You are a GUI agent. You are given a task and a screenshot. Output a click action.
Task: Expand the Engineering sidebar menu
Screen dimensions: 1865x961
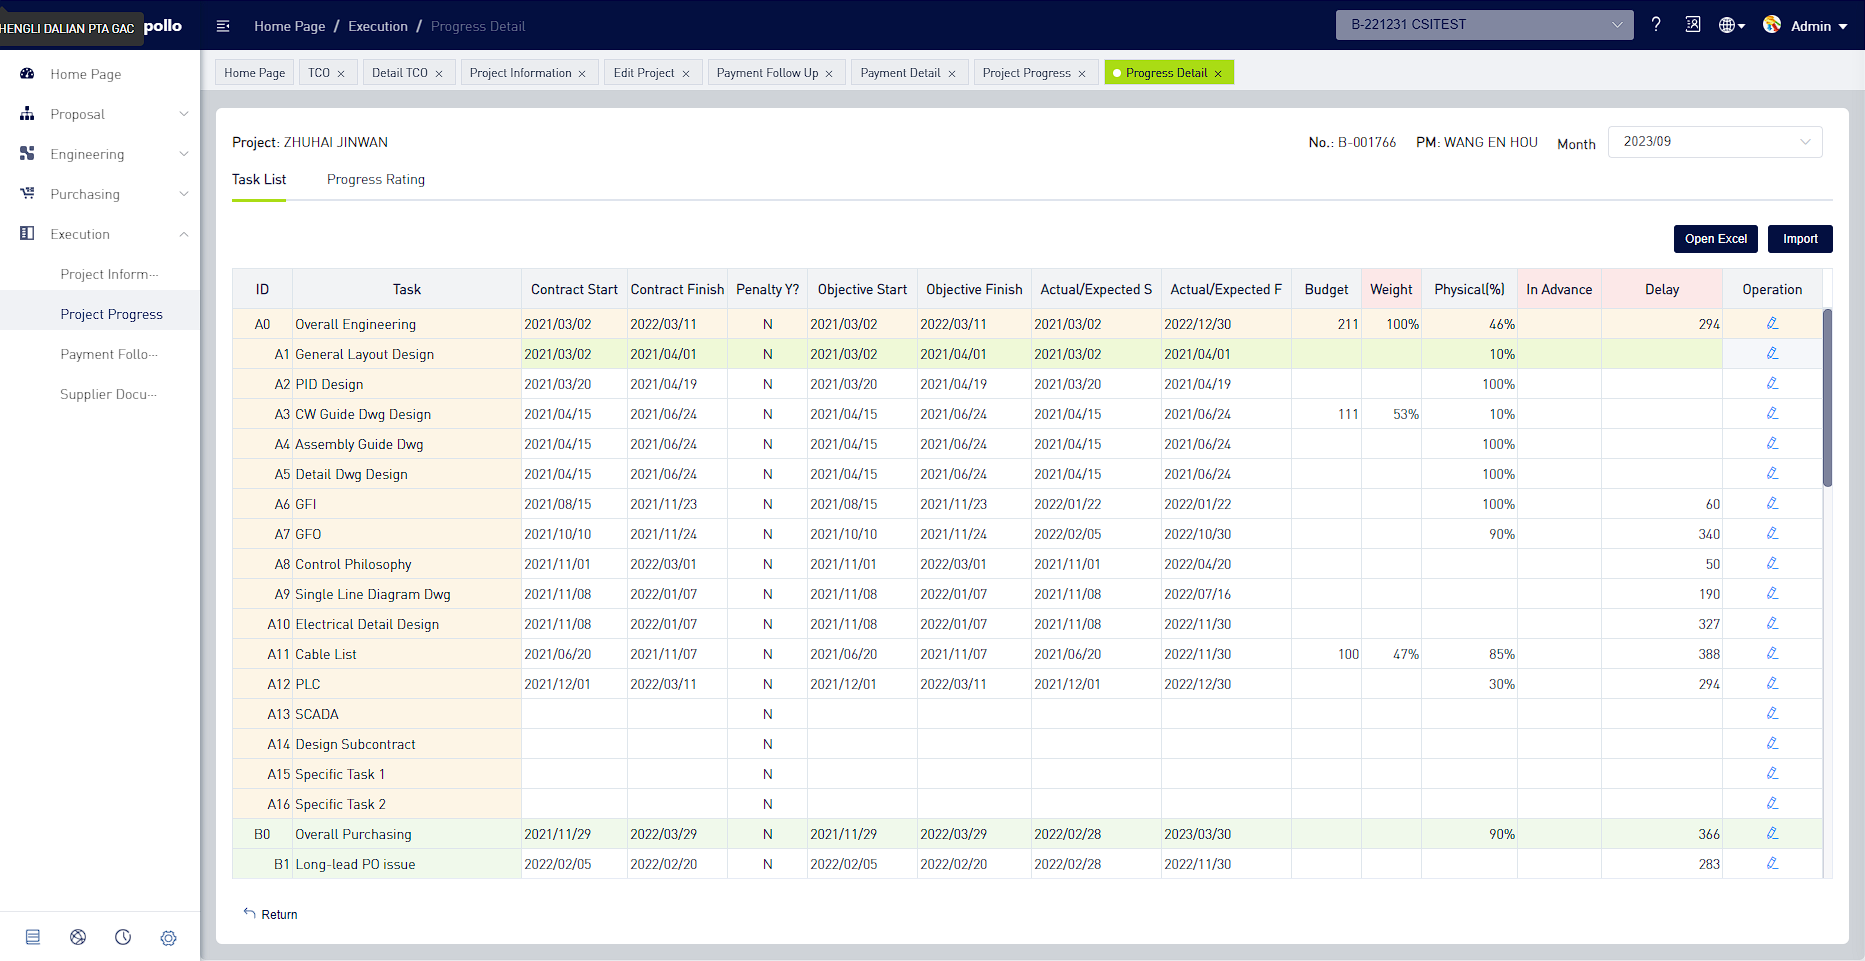coord(100,154)
